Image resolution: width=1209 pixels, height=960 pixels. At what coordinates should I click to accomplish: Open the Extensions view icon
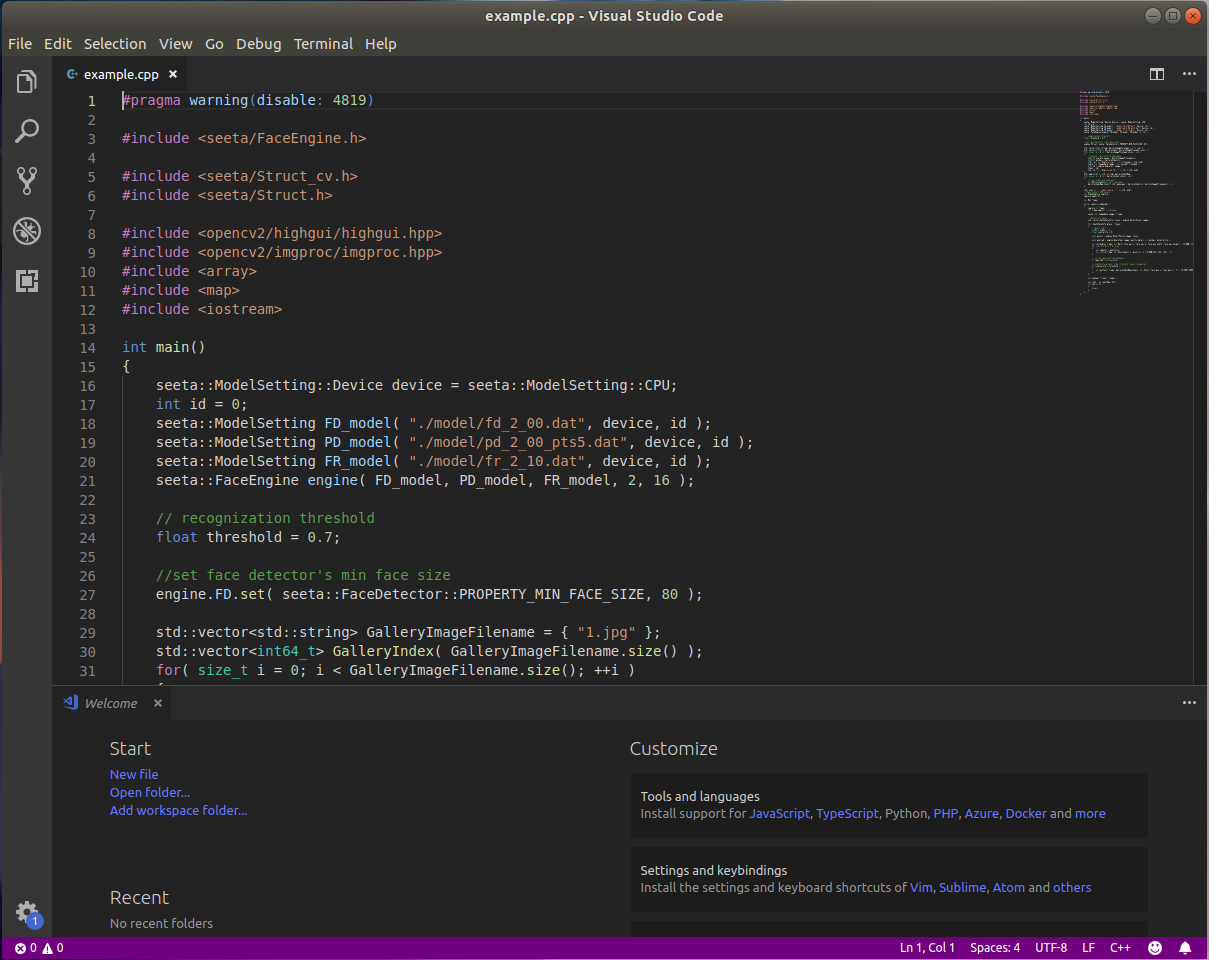27,281
